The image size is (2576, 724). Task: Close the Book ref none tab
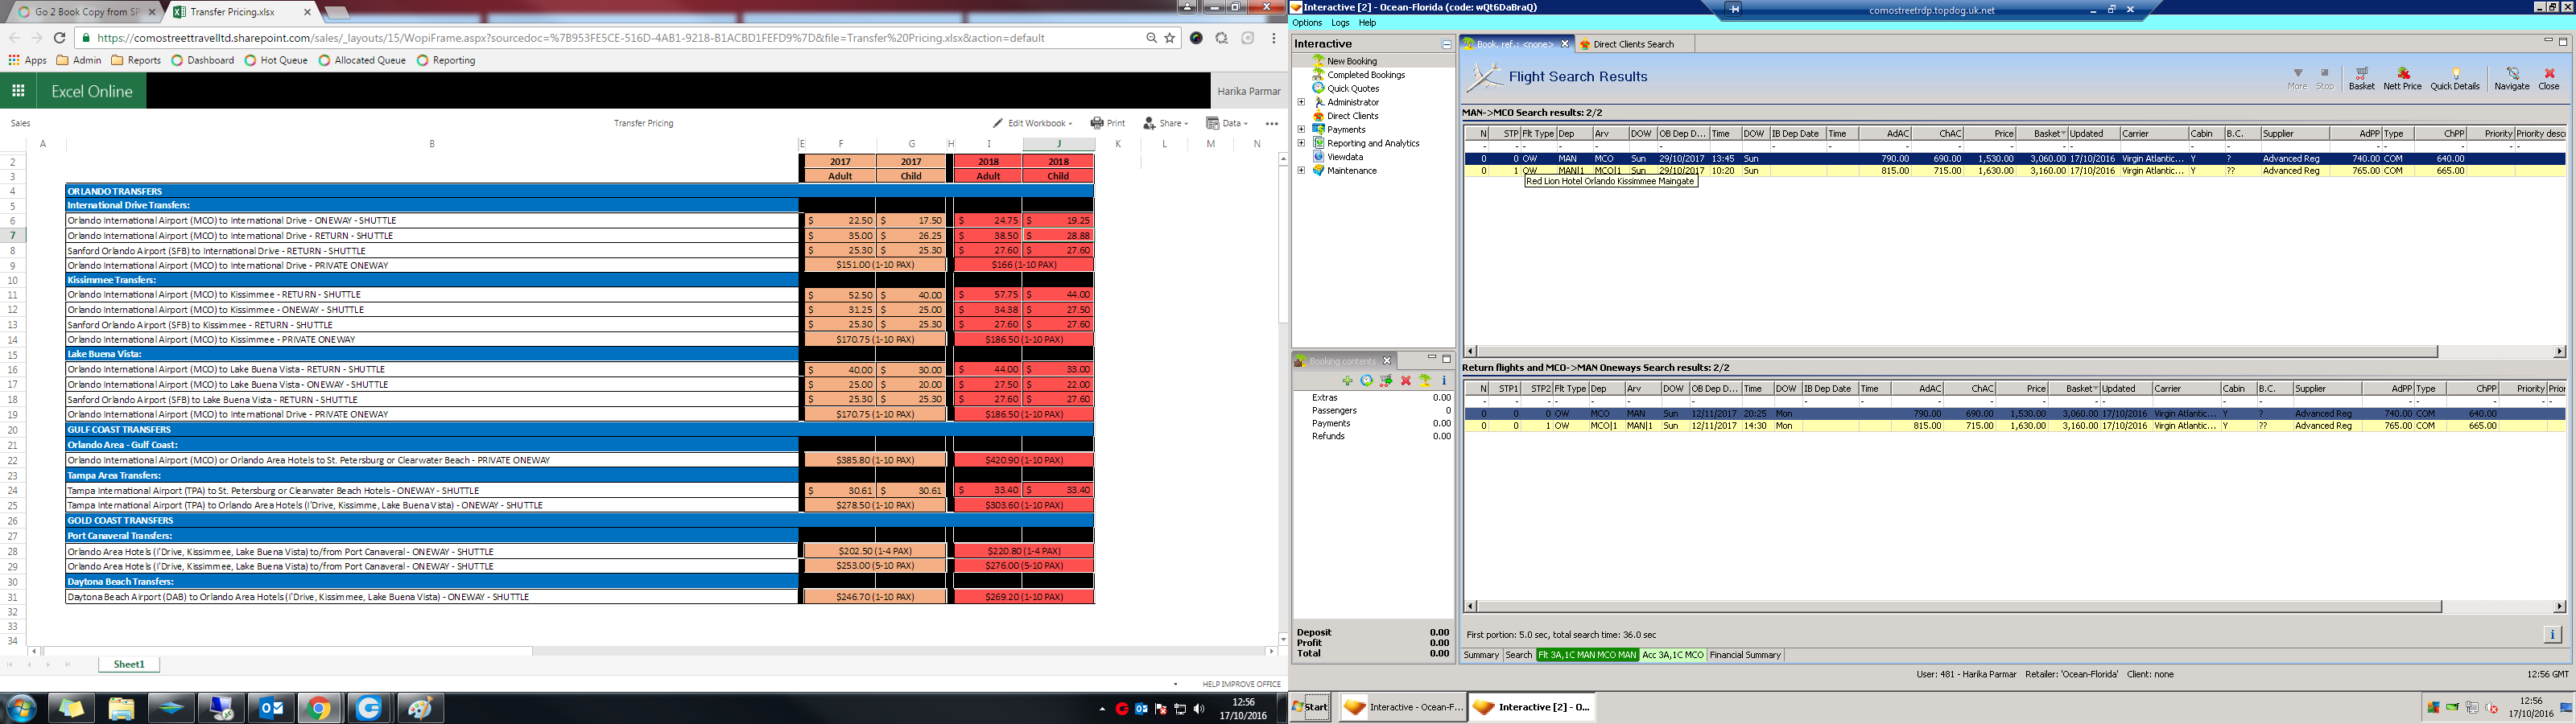pos(1565,44)
